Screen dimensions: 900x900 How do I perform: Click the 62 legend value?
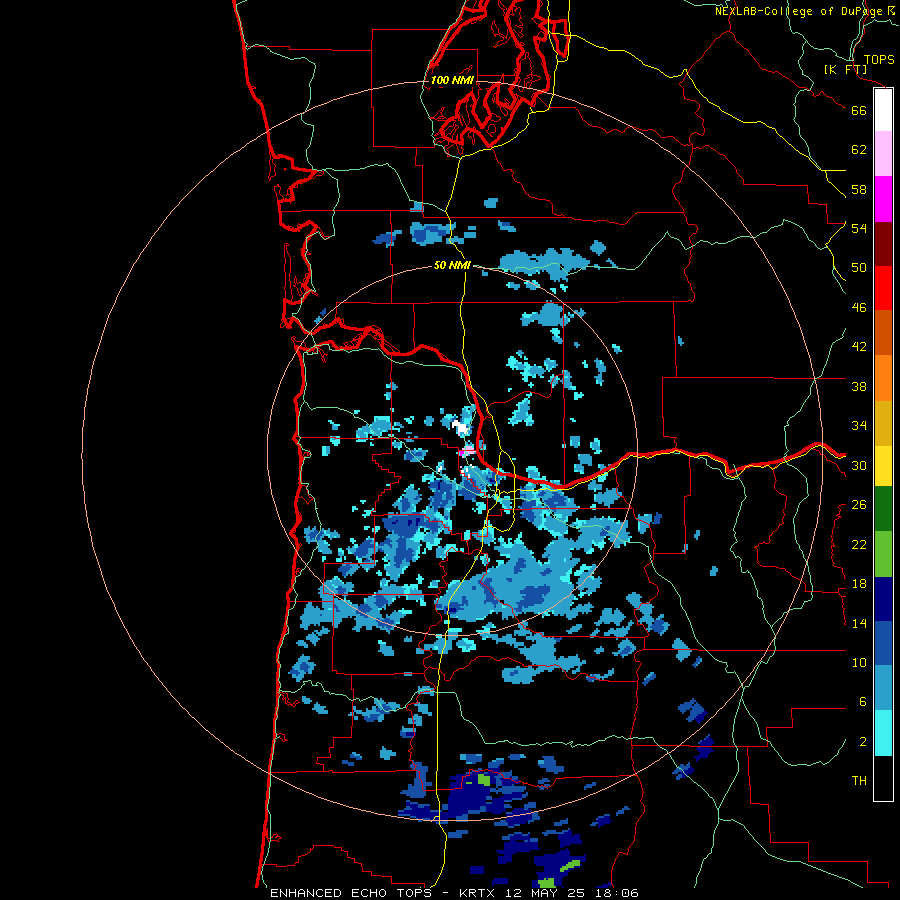859,150
